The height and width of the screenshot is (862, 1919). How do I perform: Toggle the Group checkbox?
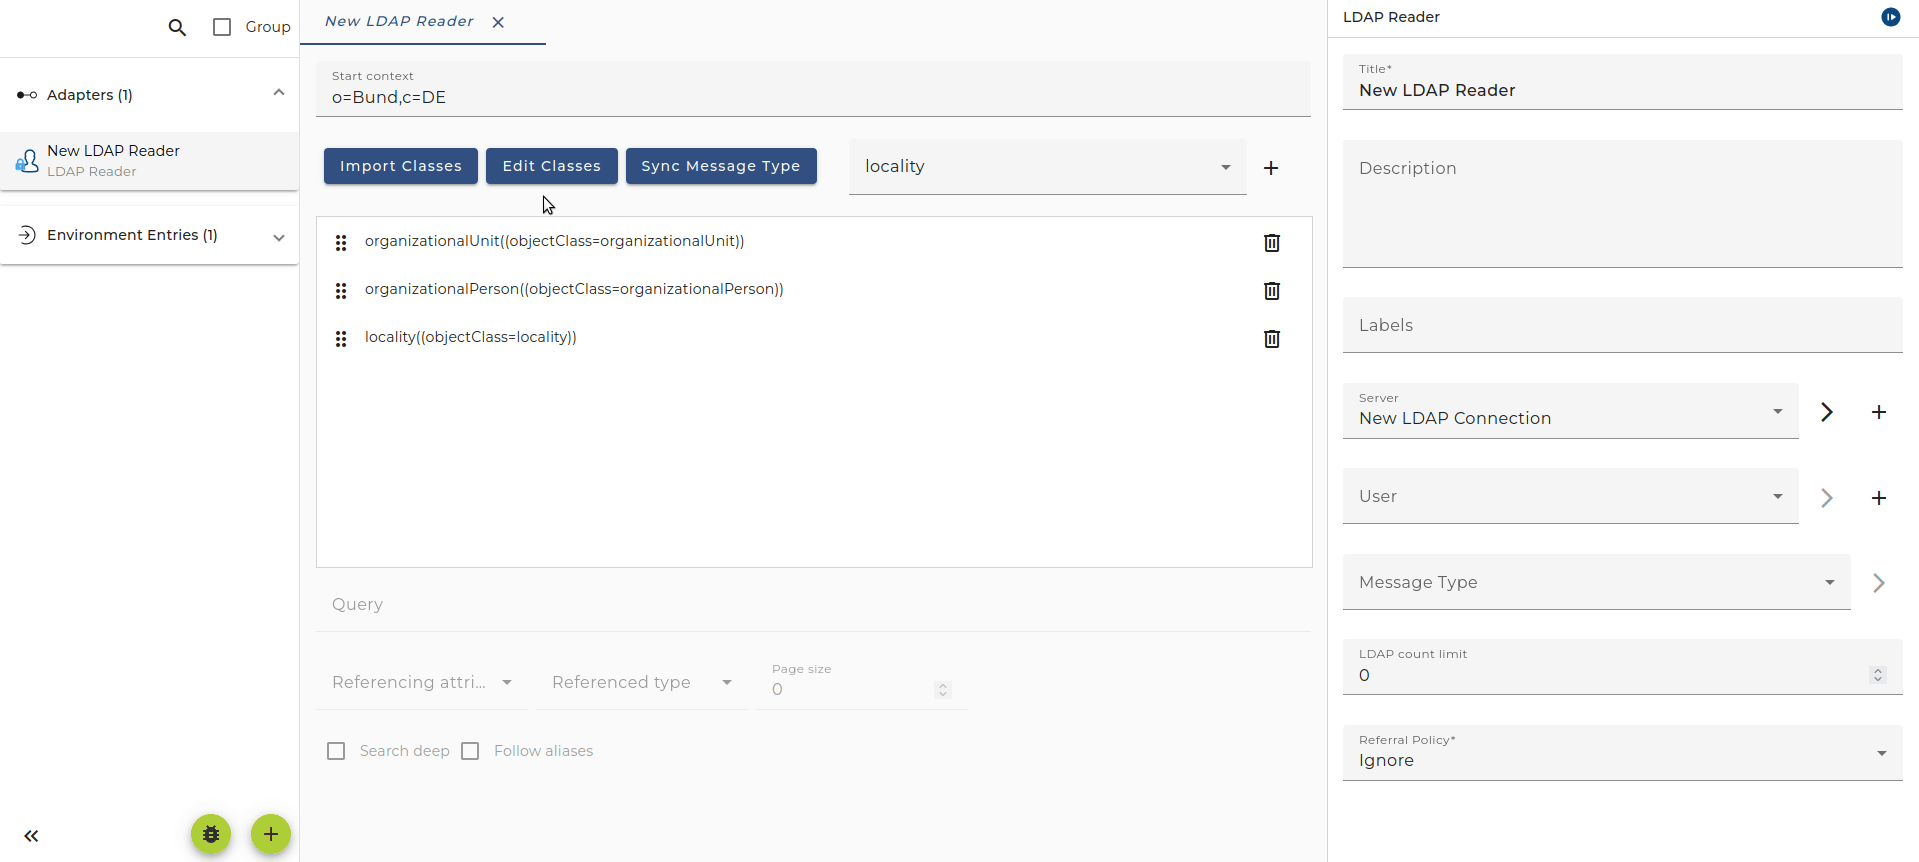point(222,27)
